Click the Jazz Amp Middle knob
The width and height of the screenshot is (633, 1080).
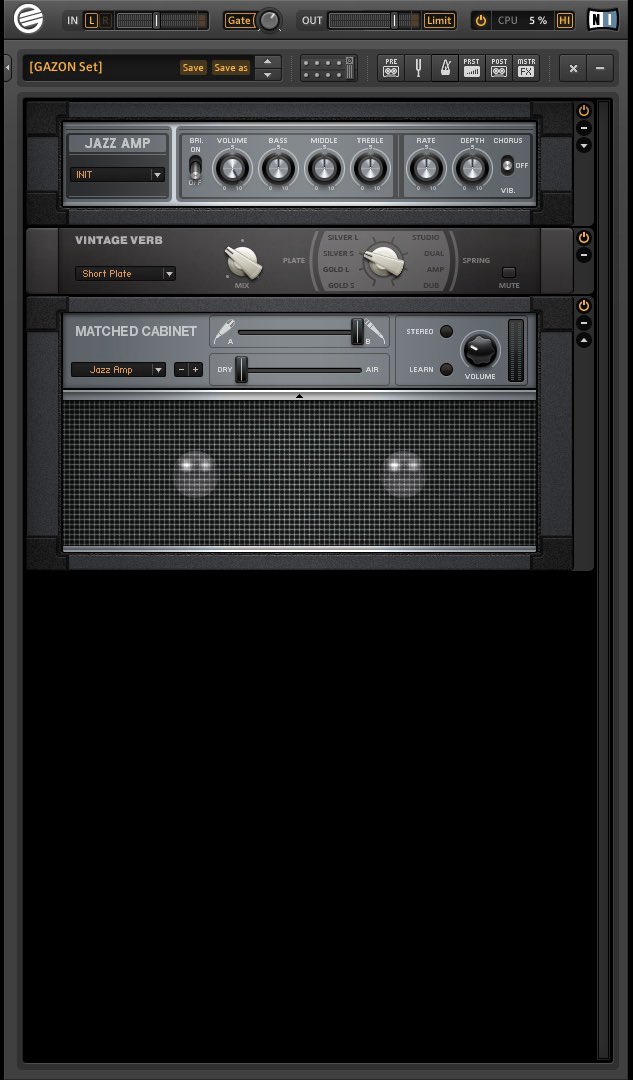(x=324, y=167)
